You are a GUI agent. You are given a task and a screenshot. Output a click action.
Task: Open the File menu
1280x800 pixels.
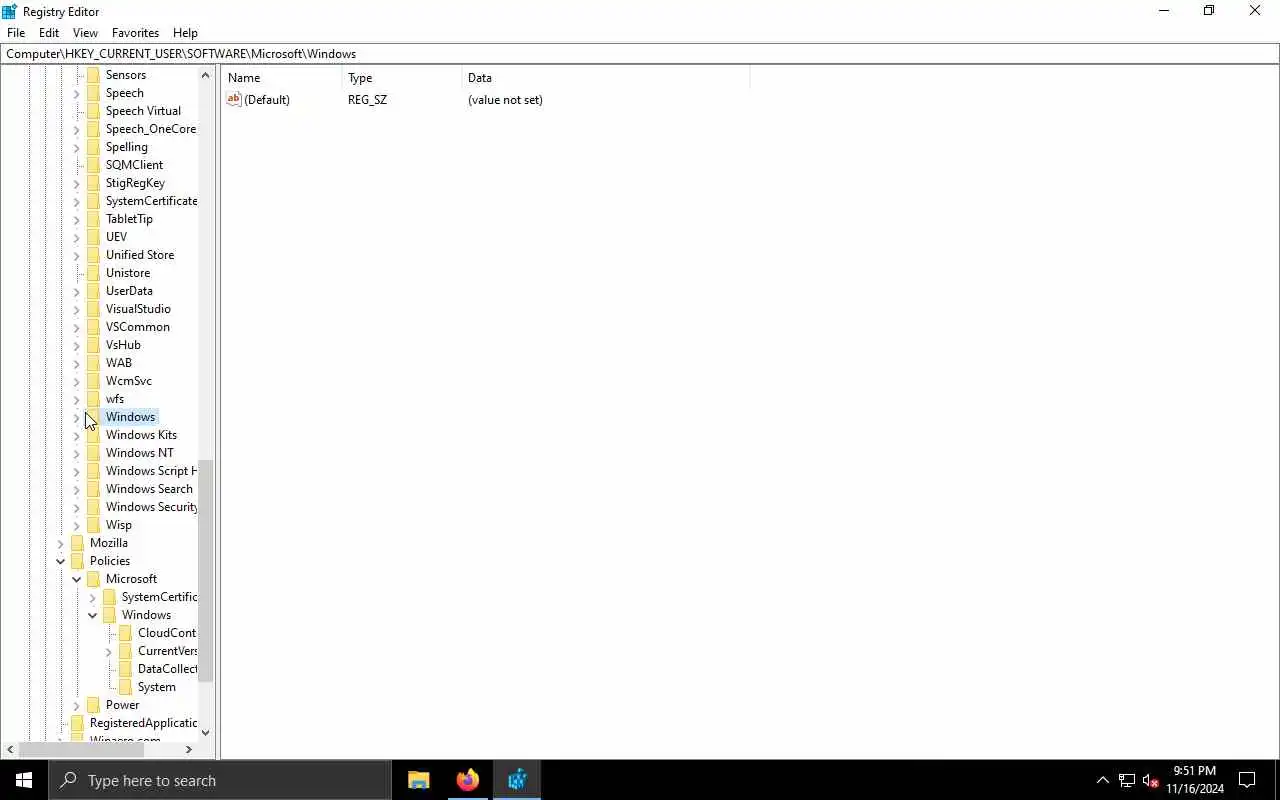coord(16,33)
